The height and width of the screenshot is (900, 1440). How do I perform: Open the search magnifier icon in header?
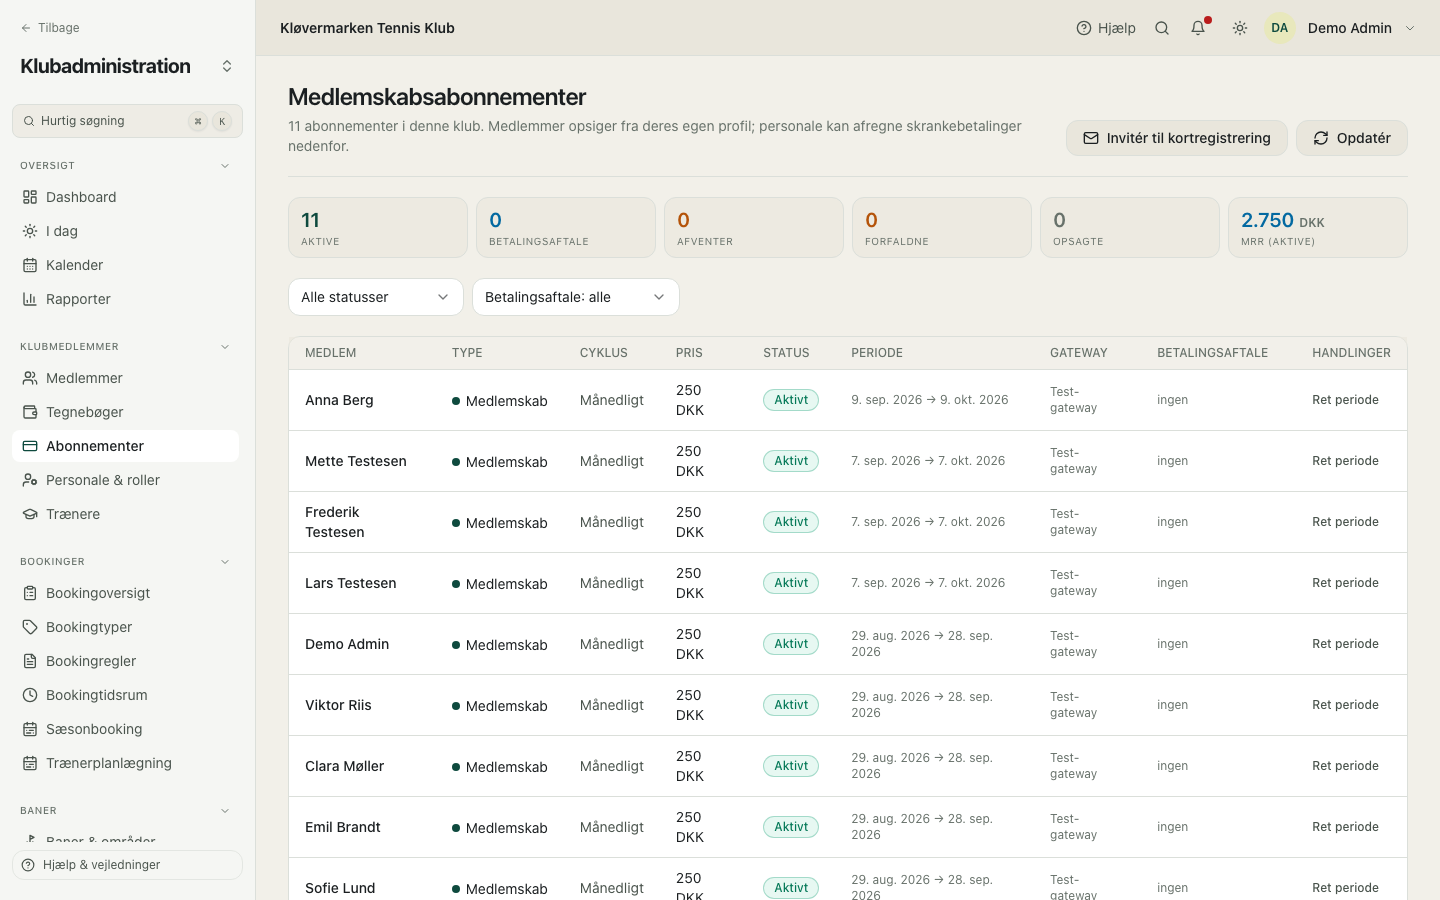(1162, 28)
